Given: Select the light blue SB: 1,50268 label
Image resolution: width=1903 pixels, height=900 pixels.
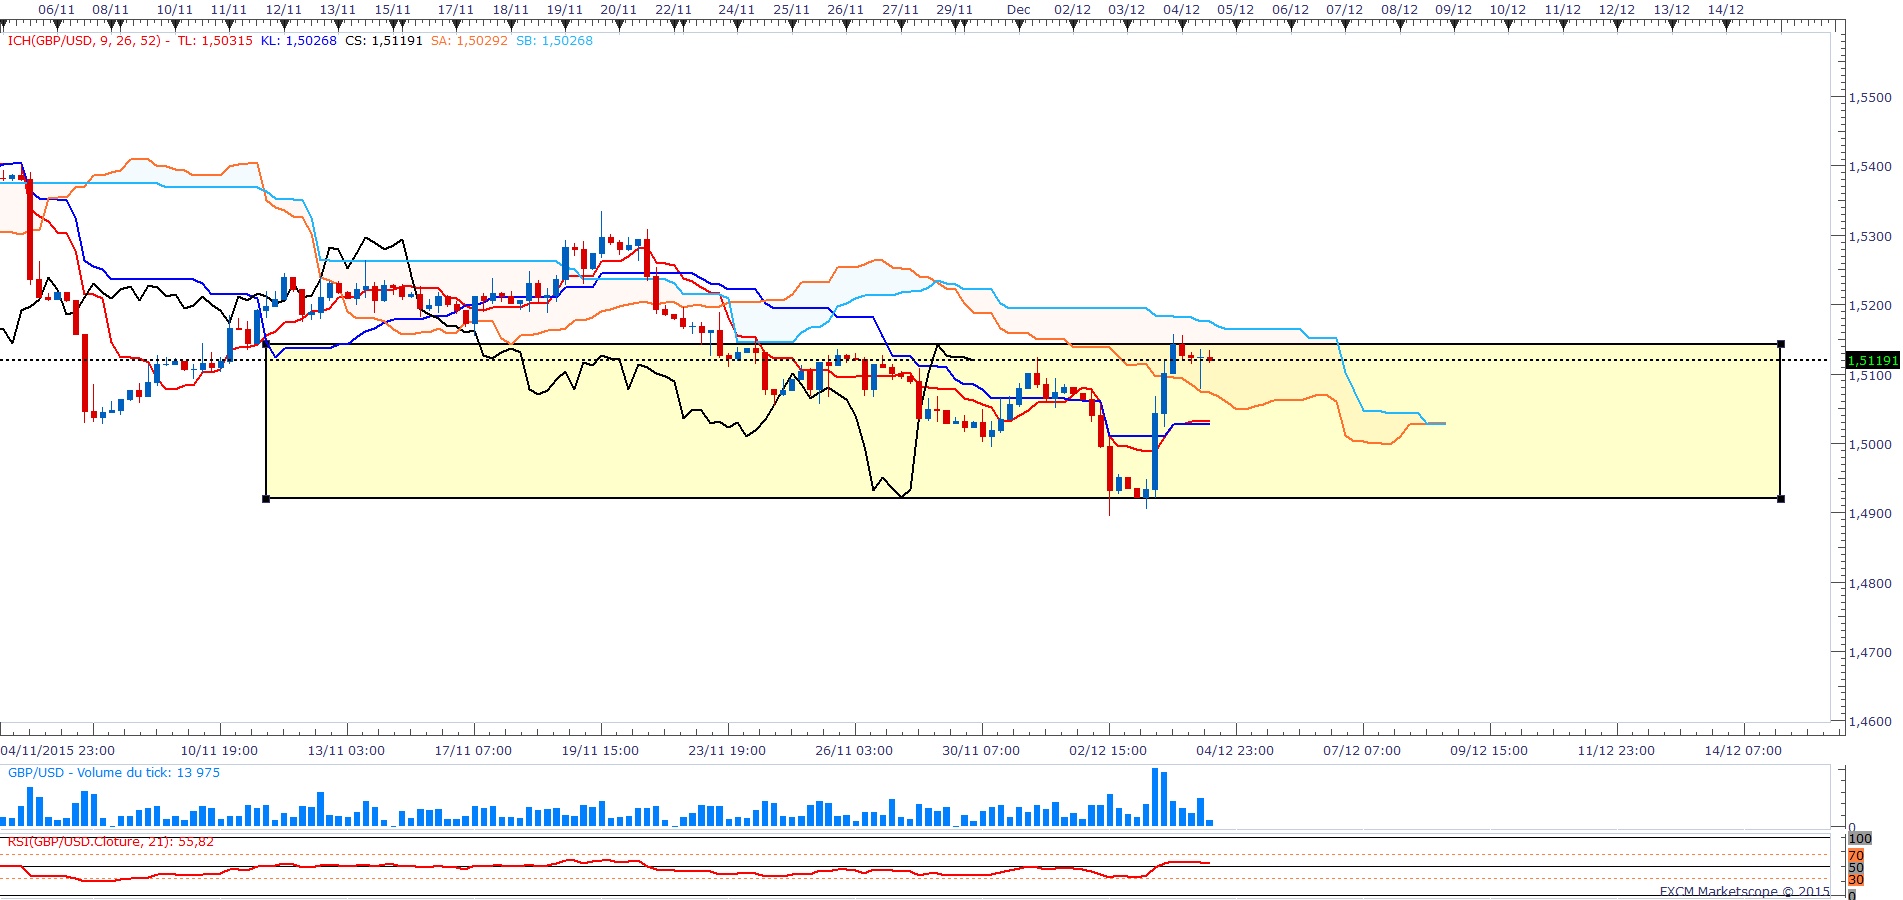Looking at the screenshot, I should pyautogui.click(x=554, y=41).
